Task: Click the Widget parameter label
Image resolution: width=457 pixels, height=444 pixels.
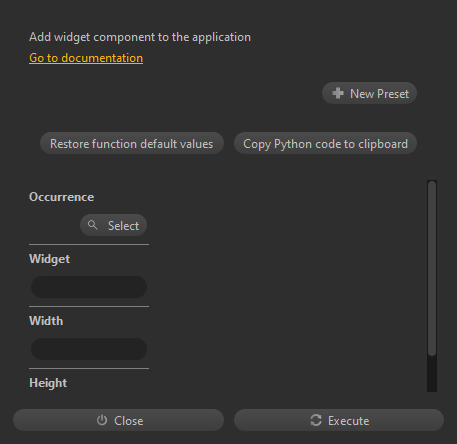Action: click(49, 259)
